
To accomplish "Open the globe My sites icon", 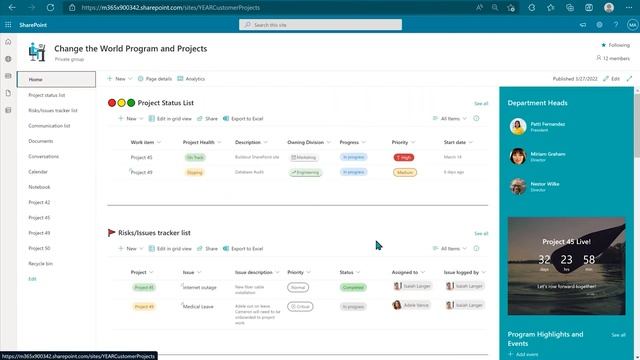I will click(x=8, y=59).
